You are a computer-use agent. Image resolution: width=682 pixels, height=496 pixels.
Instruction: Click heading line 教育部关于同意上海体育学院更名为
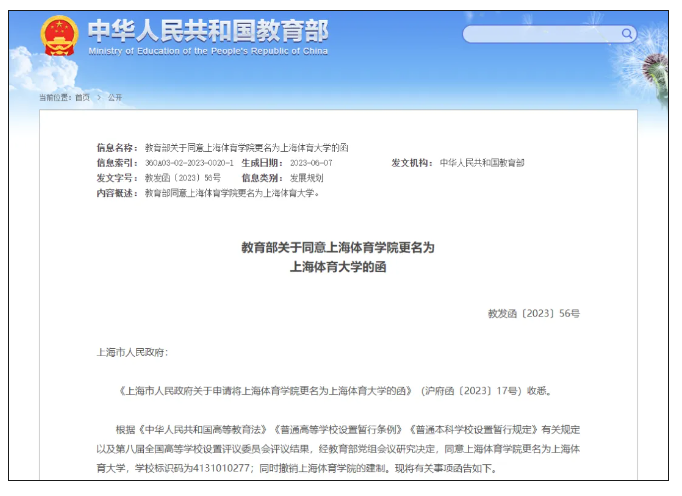338,248
